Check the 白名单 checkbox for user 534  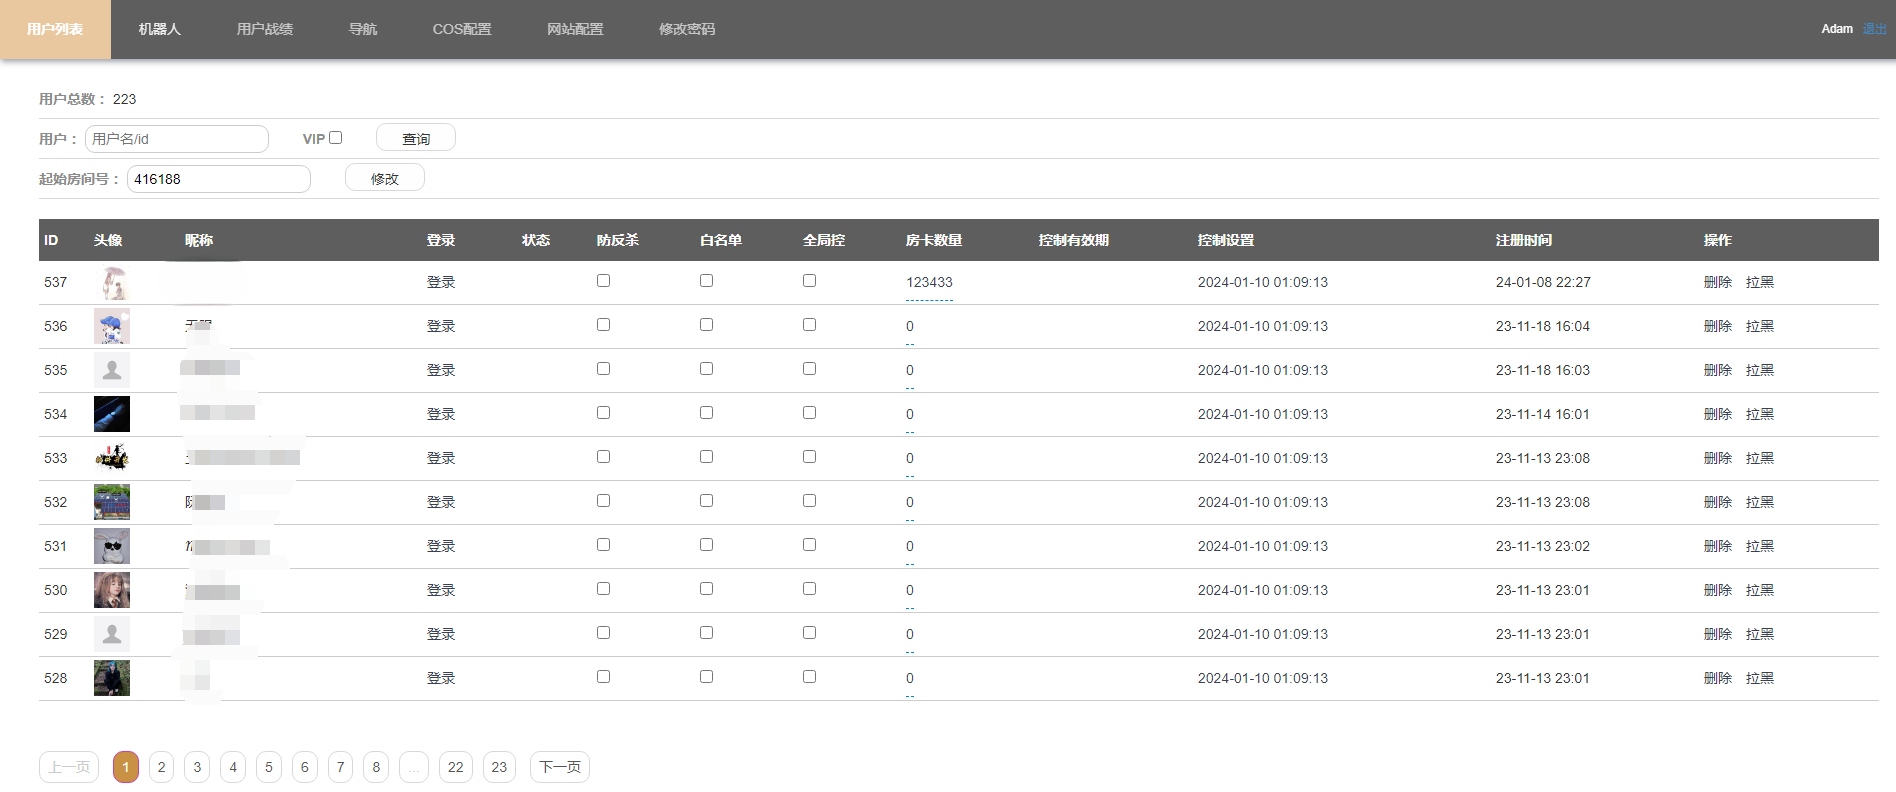[x=706, y=413]
